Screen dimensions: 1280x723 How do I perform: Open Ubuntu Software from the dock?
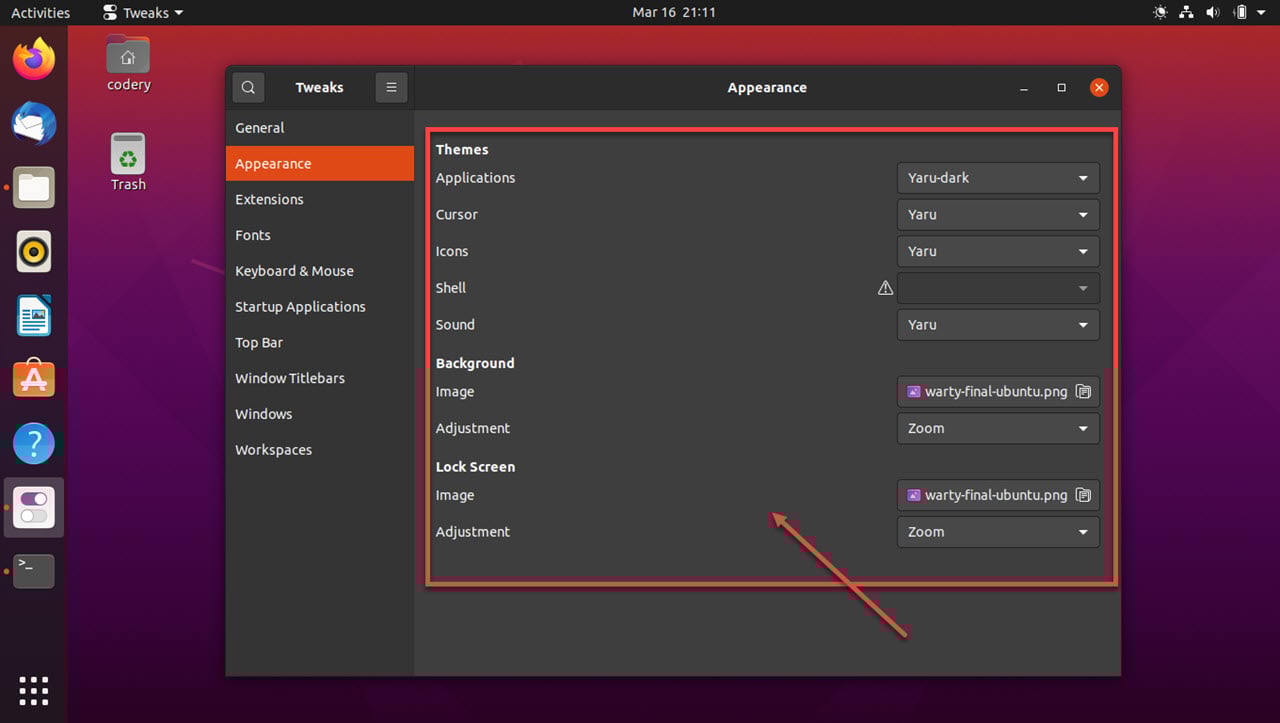point(34,379)
